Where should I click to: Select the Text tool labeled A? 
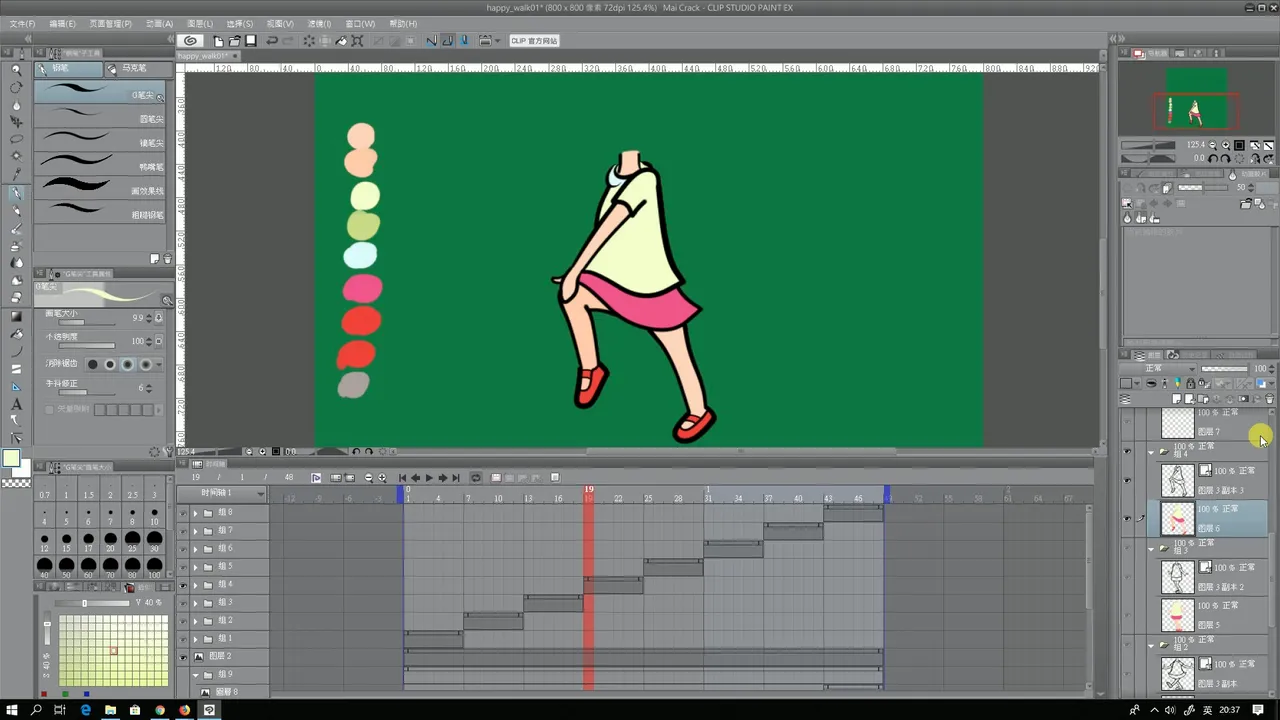pos(16,404)
